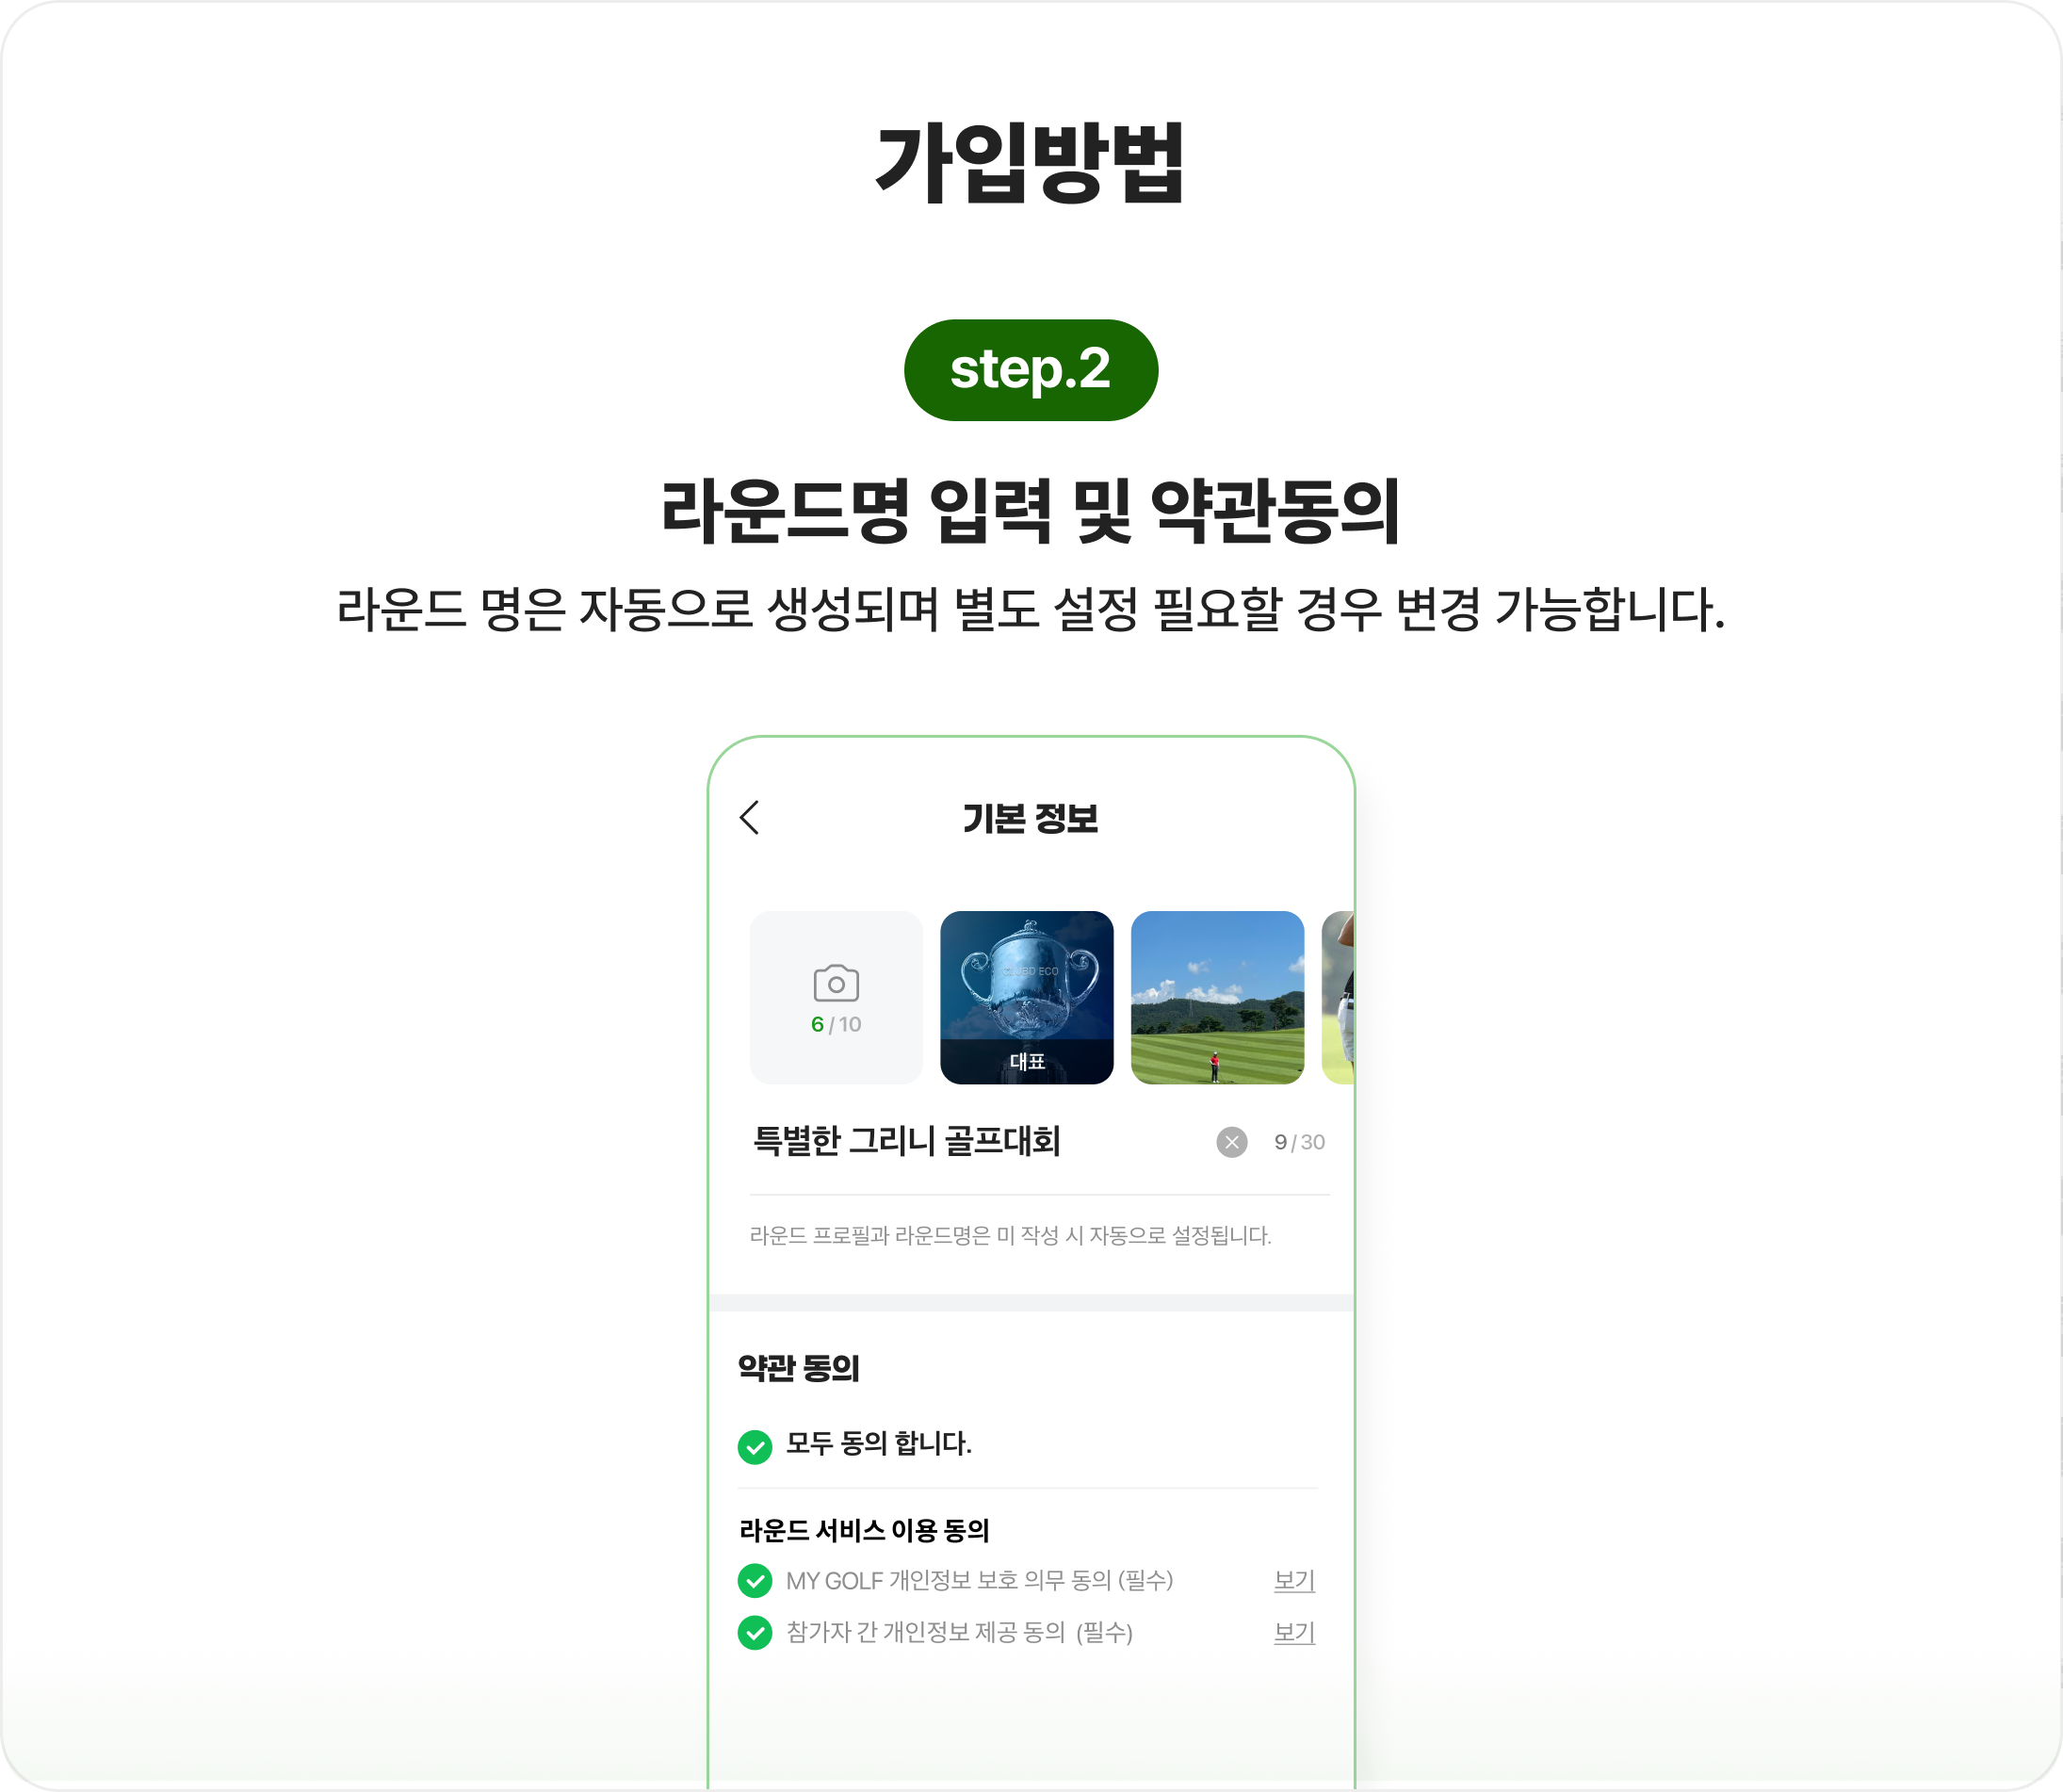Select the golf course landscape photo
The image size is (2063, 1792).
[1217, 997]
